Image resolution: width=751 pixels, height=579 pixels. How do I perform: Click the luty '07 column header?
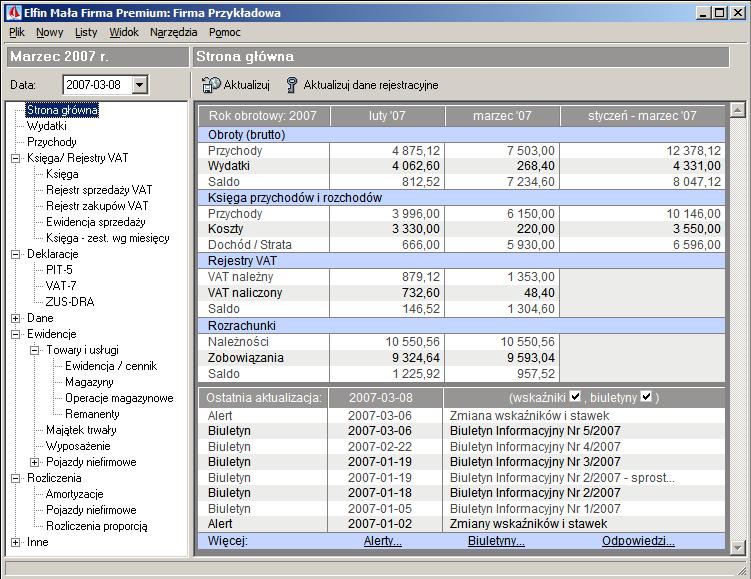click(387, 116)
